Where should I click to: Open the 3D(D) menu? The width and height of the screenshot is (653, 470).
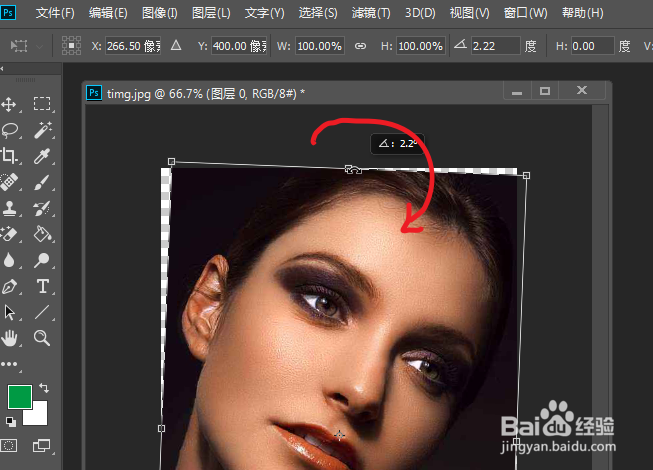coord(420,13)
